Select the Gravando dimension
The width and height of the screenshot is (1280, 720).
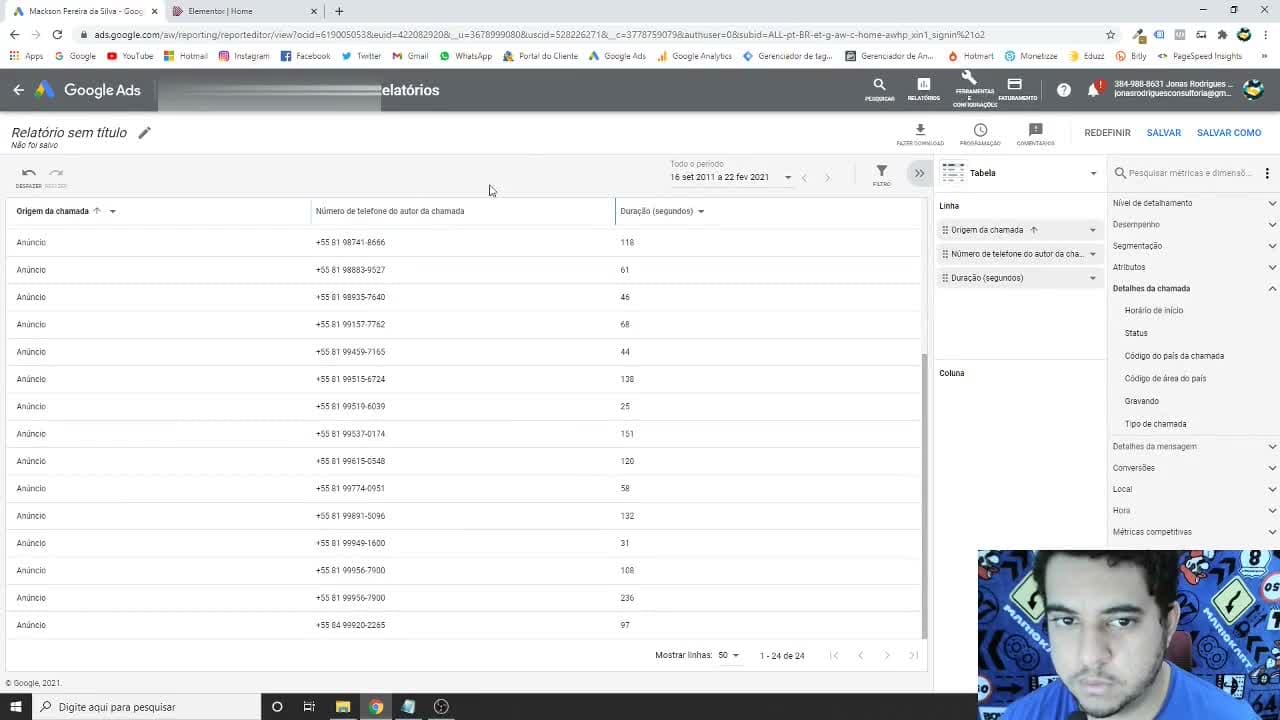tap(1141, 401)
